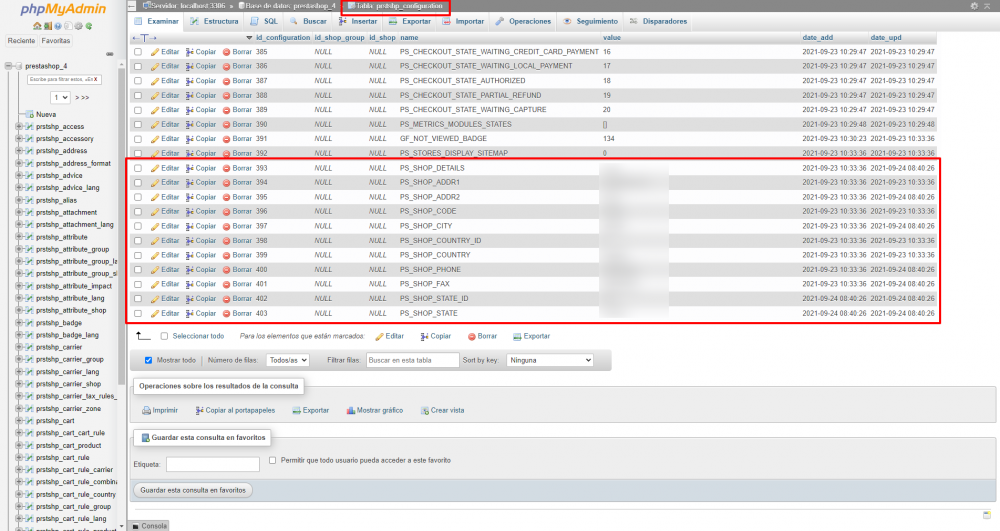1000x531 pixels.
Task: Sort by id_configuration column header
Action: [283, 38]
